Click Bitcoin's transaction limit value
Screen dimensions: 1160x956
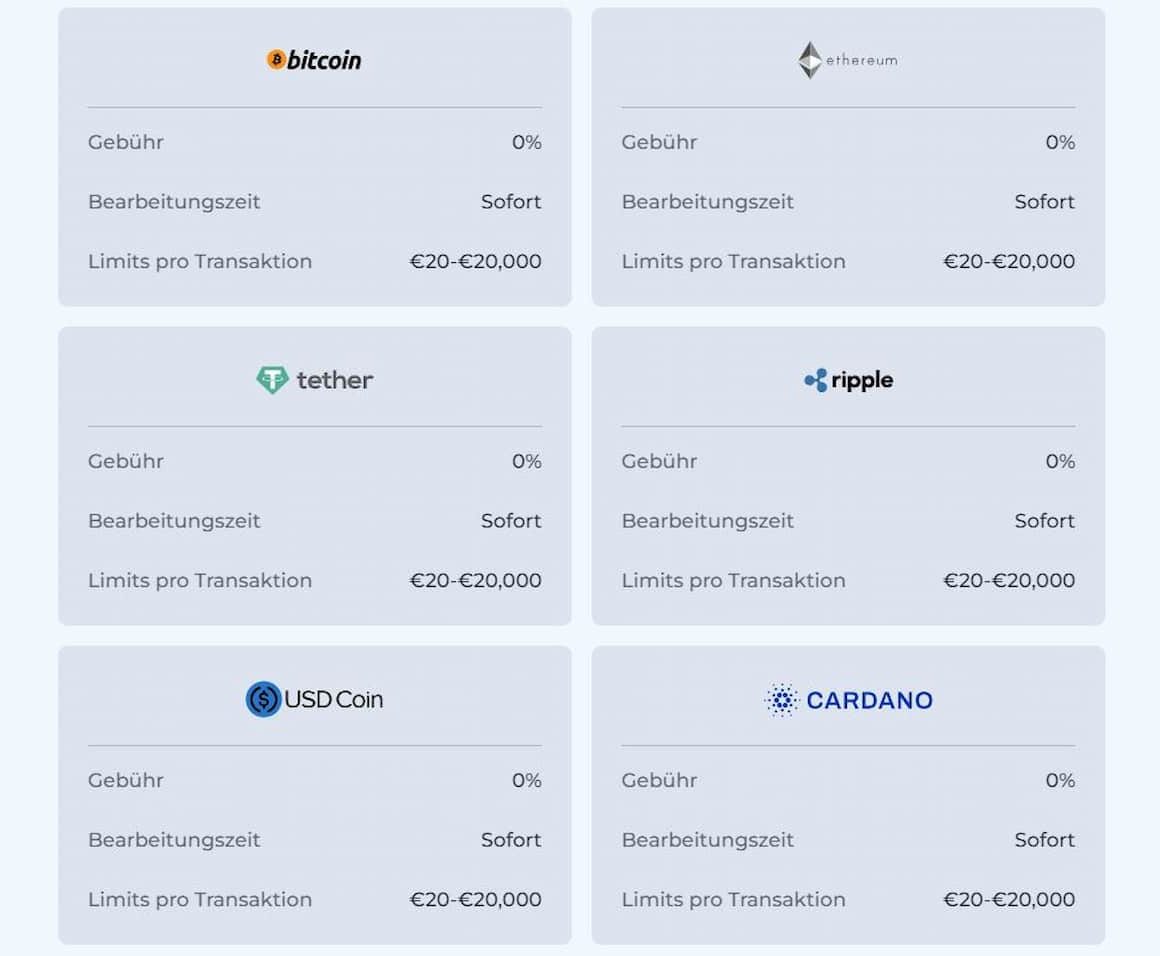pos(475,262)
